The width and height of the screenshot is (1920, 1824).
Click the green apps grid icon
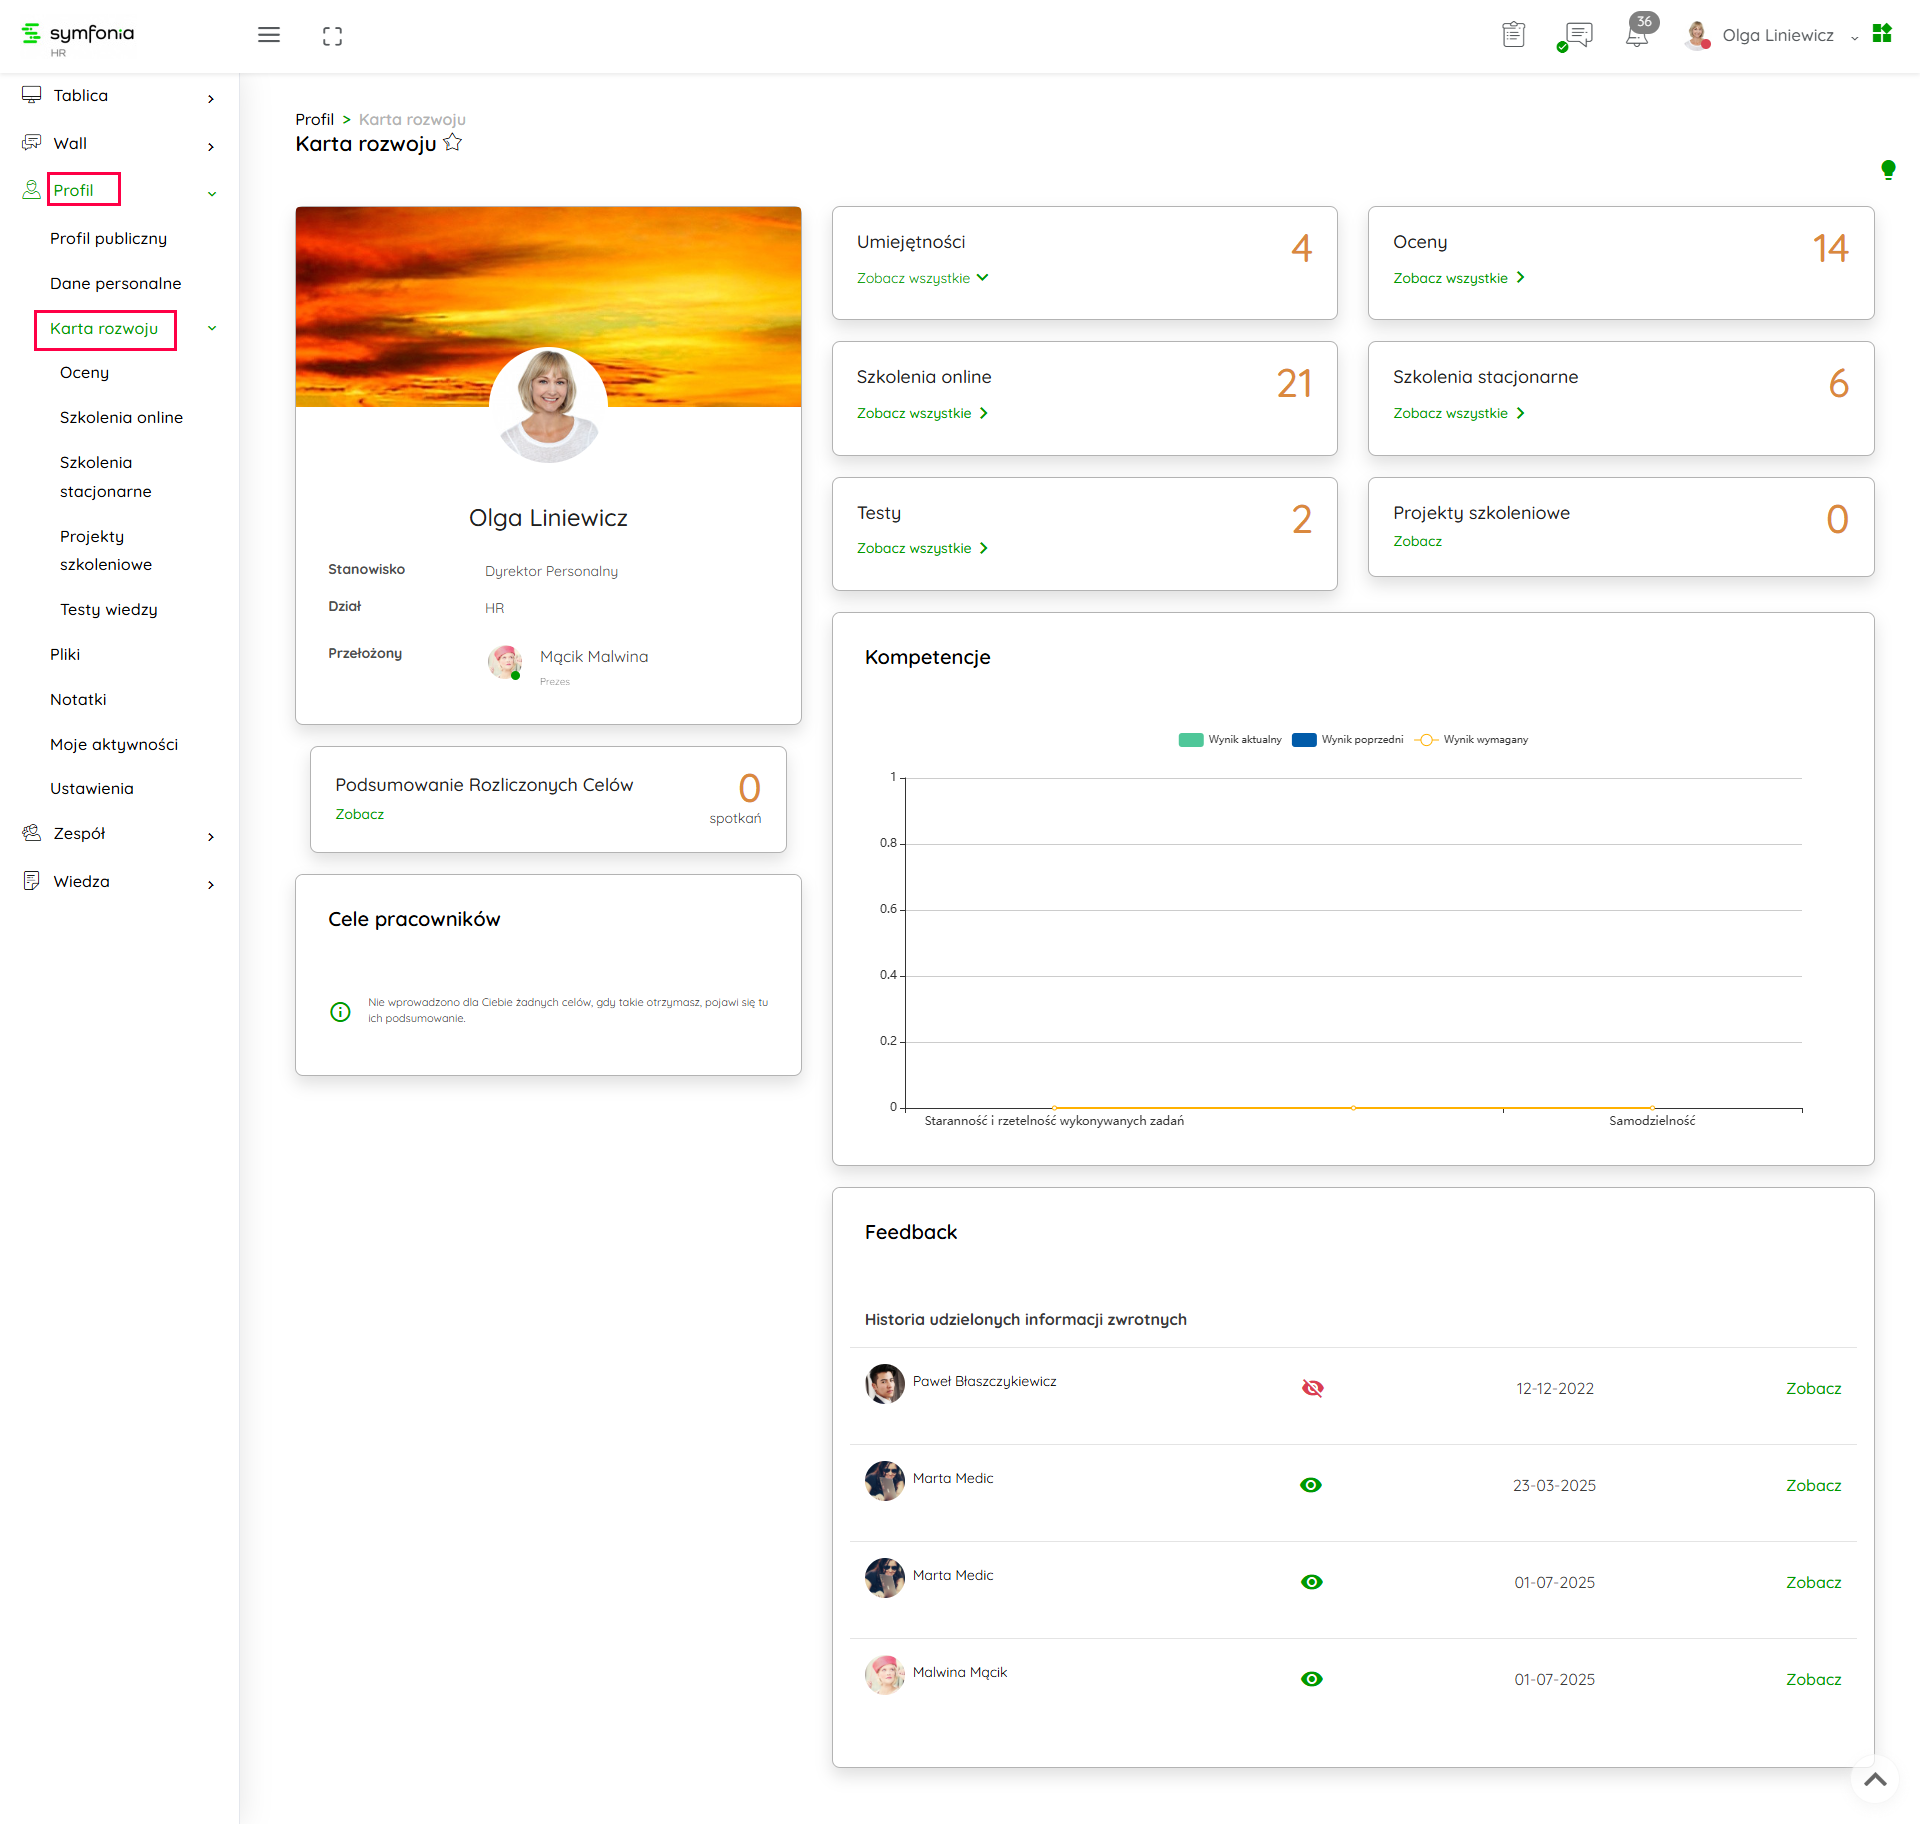(1882, 34)
